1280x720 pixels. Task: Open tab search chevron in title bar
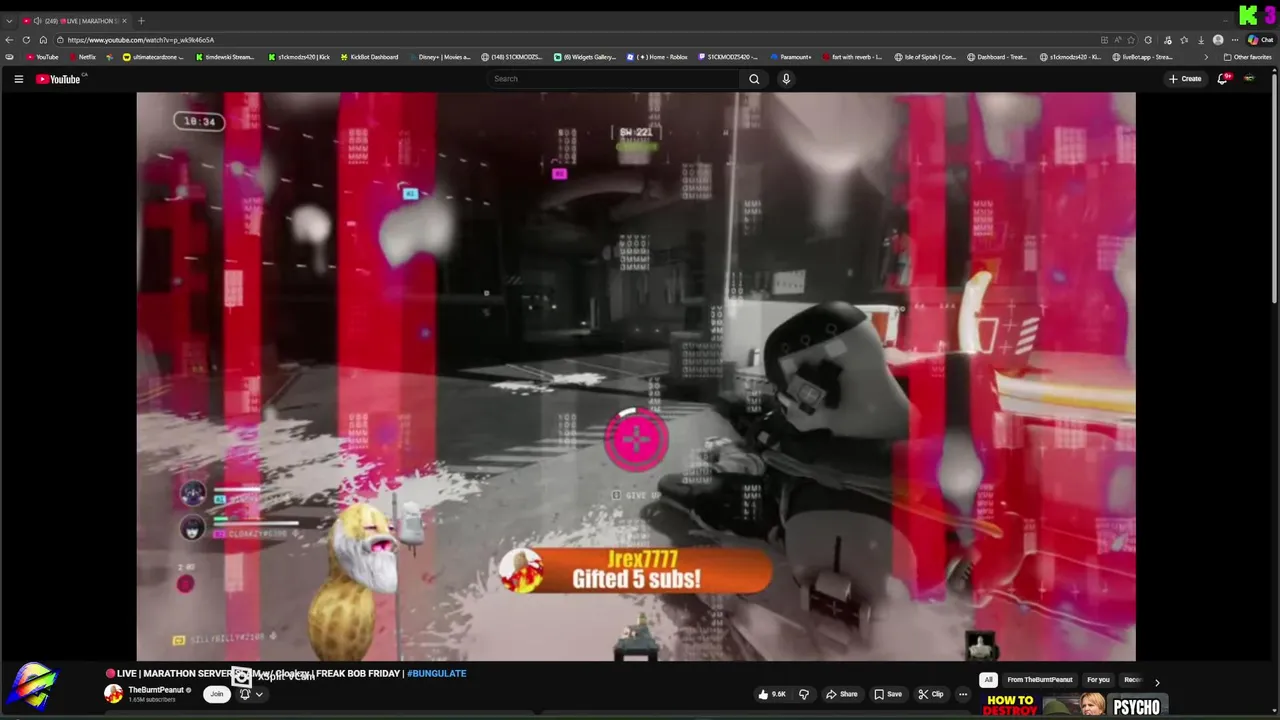pyautogui.click(x=9, y=21)
